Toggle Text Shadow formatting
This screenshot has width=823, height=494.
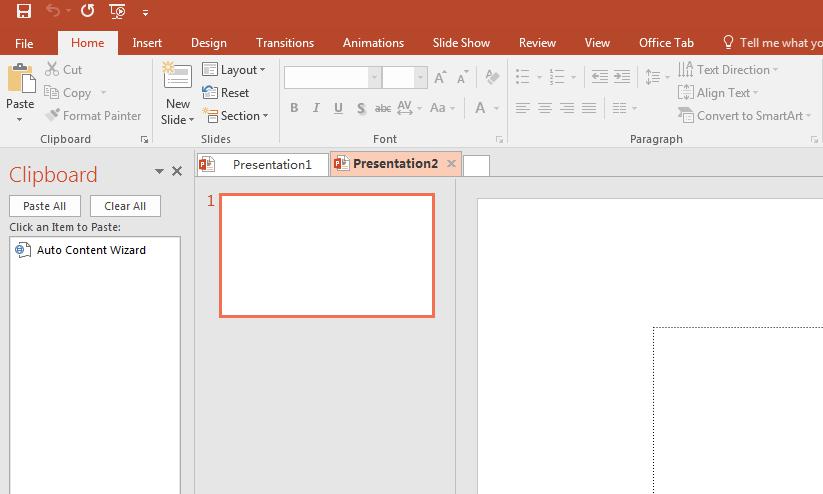click(361, 108)
